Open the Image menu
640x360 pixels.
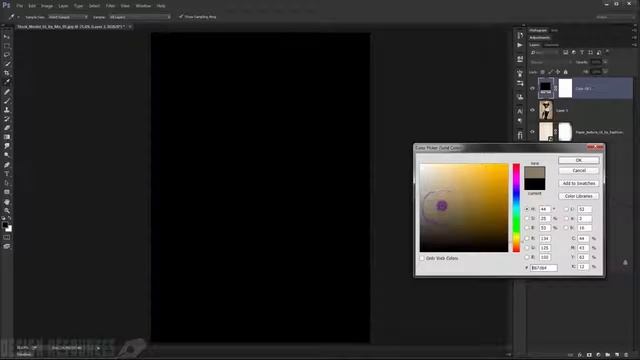coord(47,6)
